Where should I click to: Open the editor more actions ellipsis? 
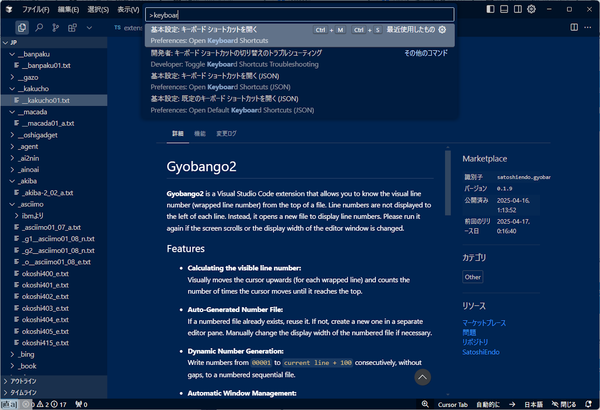coord(588,27)
